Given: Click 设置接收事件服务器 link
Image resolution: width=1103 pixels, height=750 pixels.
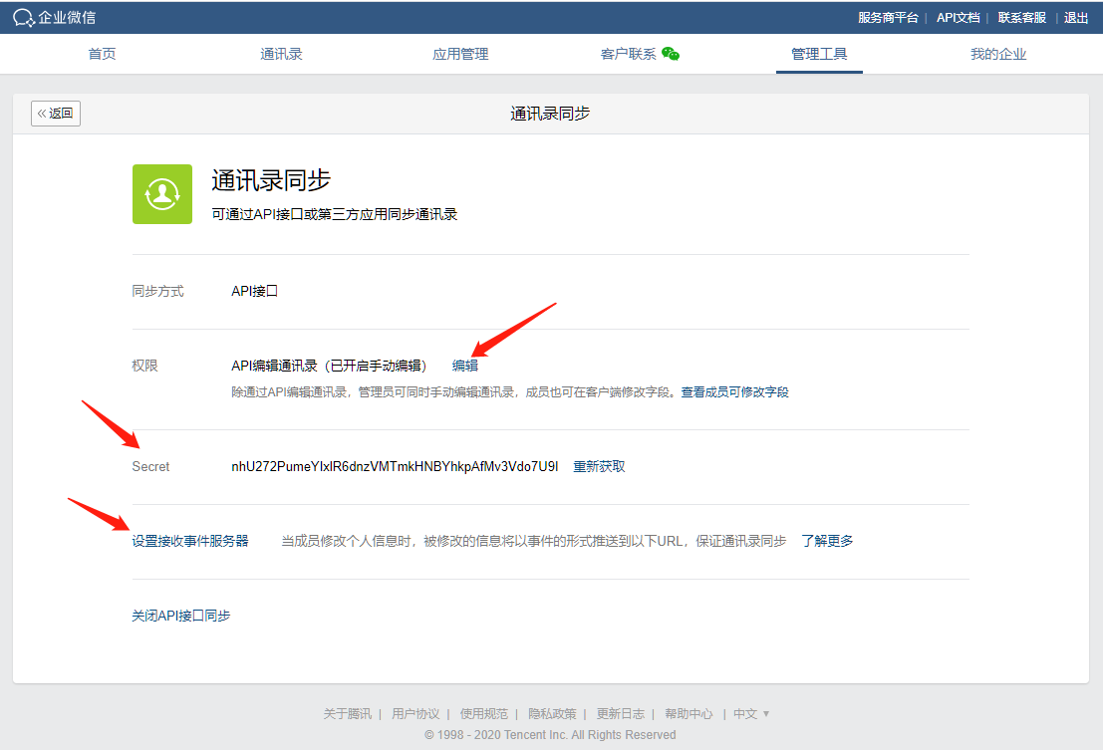Looking at the screenshot, I should click(x=191, y=541).
